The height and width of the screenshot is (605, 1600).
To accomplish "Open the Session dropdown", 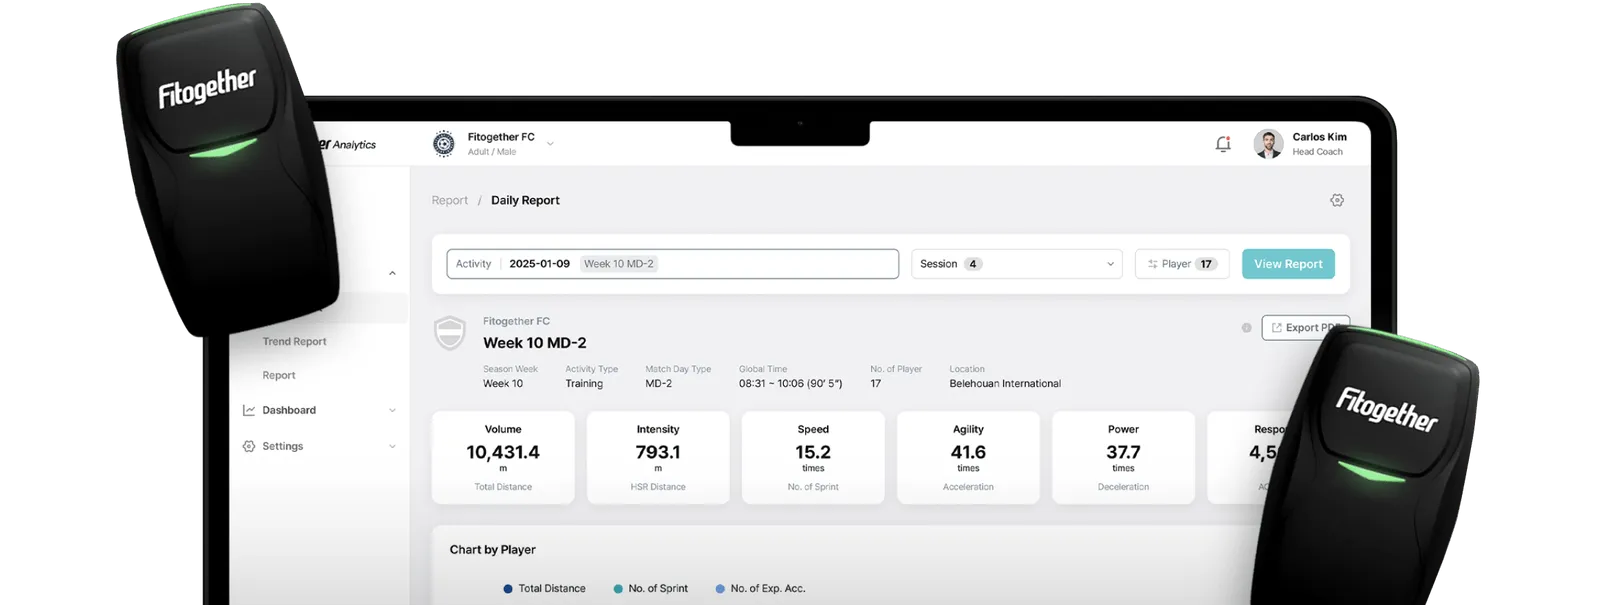I will [x=1016, y=264].
